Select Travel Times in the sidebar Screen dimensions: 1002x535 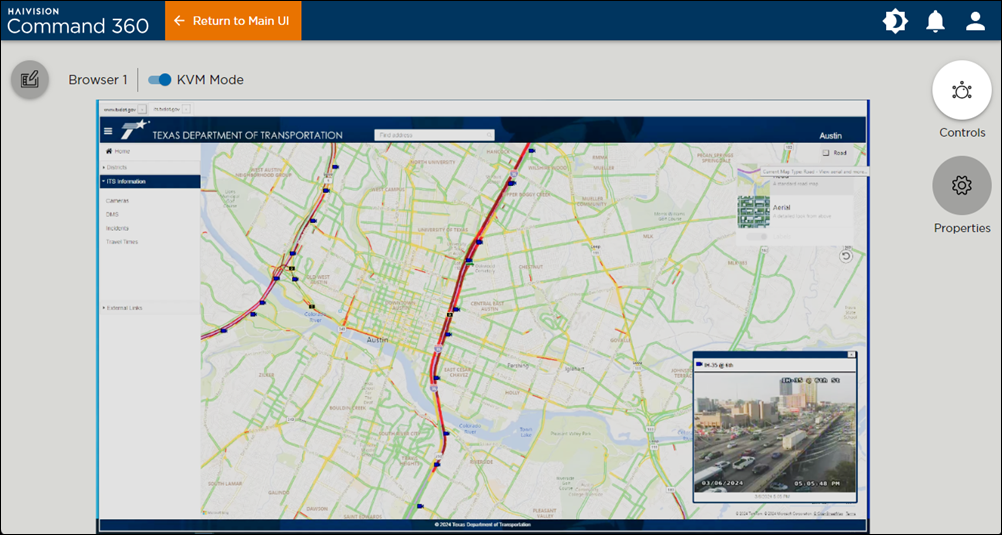pyautogui.click(x=122, y=241)
